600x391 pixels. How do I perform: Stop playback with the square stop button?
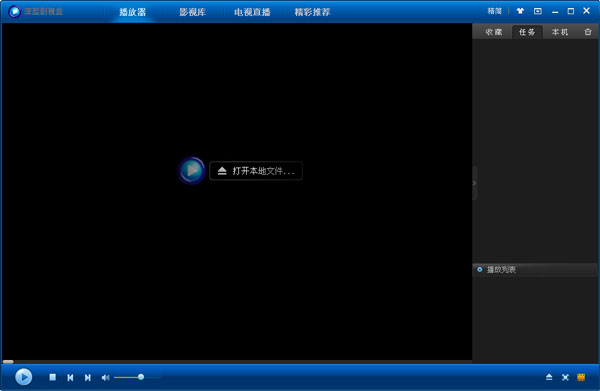tap(52, 377)
